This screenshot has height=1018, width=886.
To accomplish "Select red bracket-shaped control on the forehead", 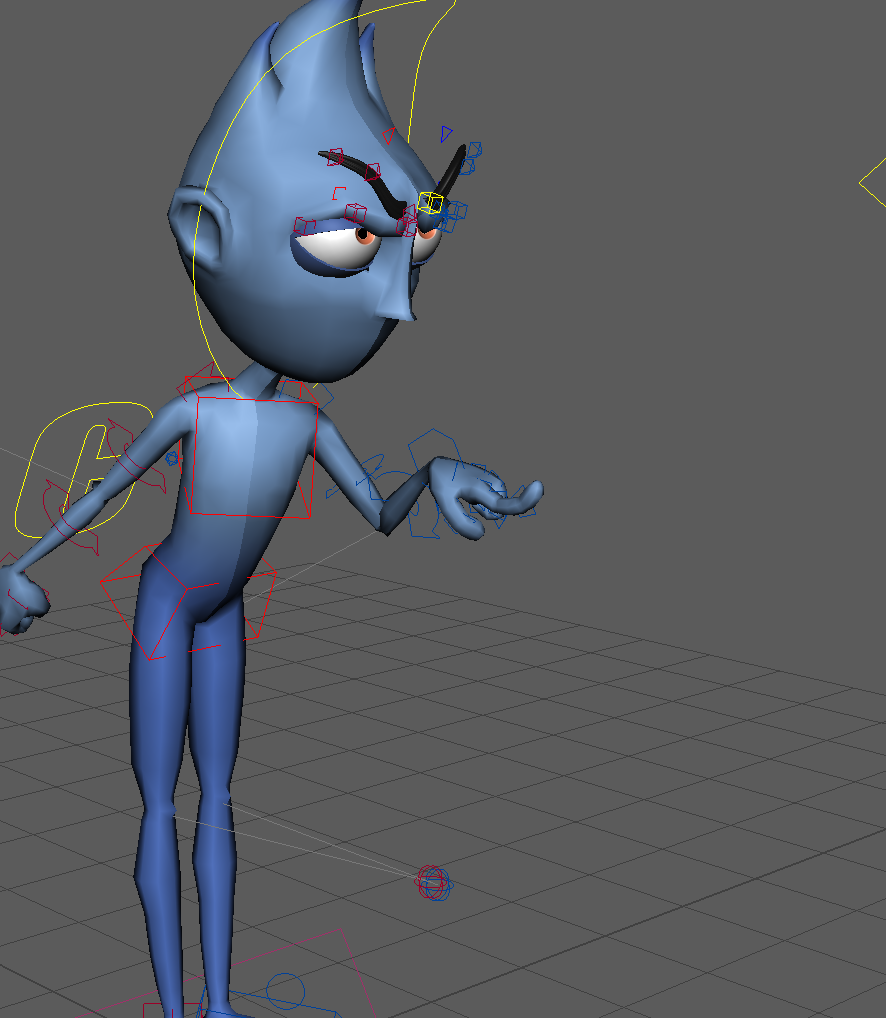I will point(338,193).
